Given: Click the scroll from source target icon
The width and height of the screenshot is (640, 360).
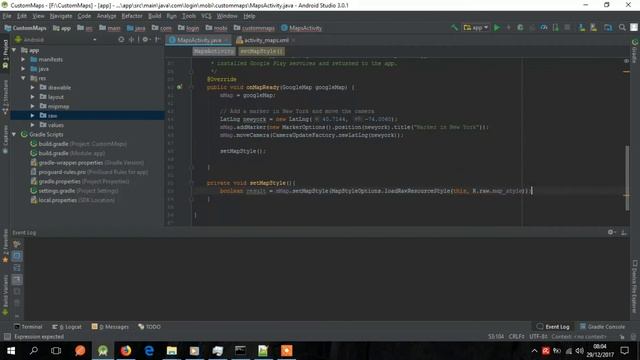Looking at the screenshot, I should (x=121, y=40).
